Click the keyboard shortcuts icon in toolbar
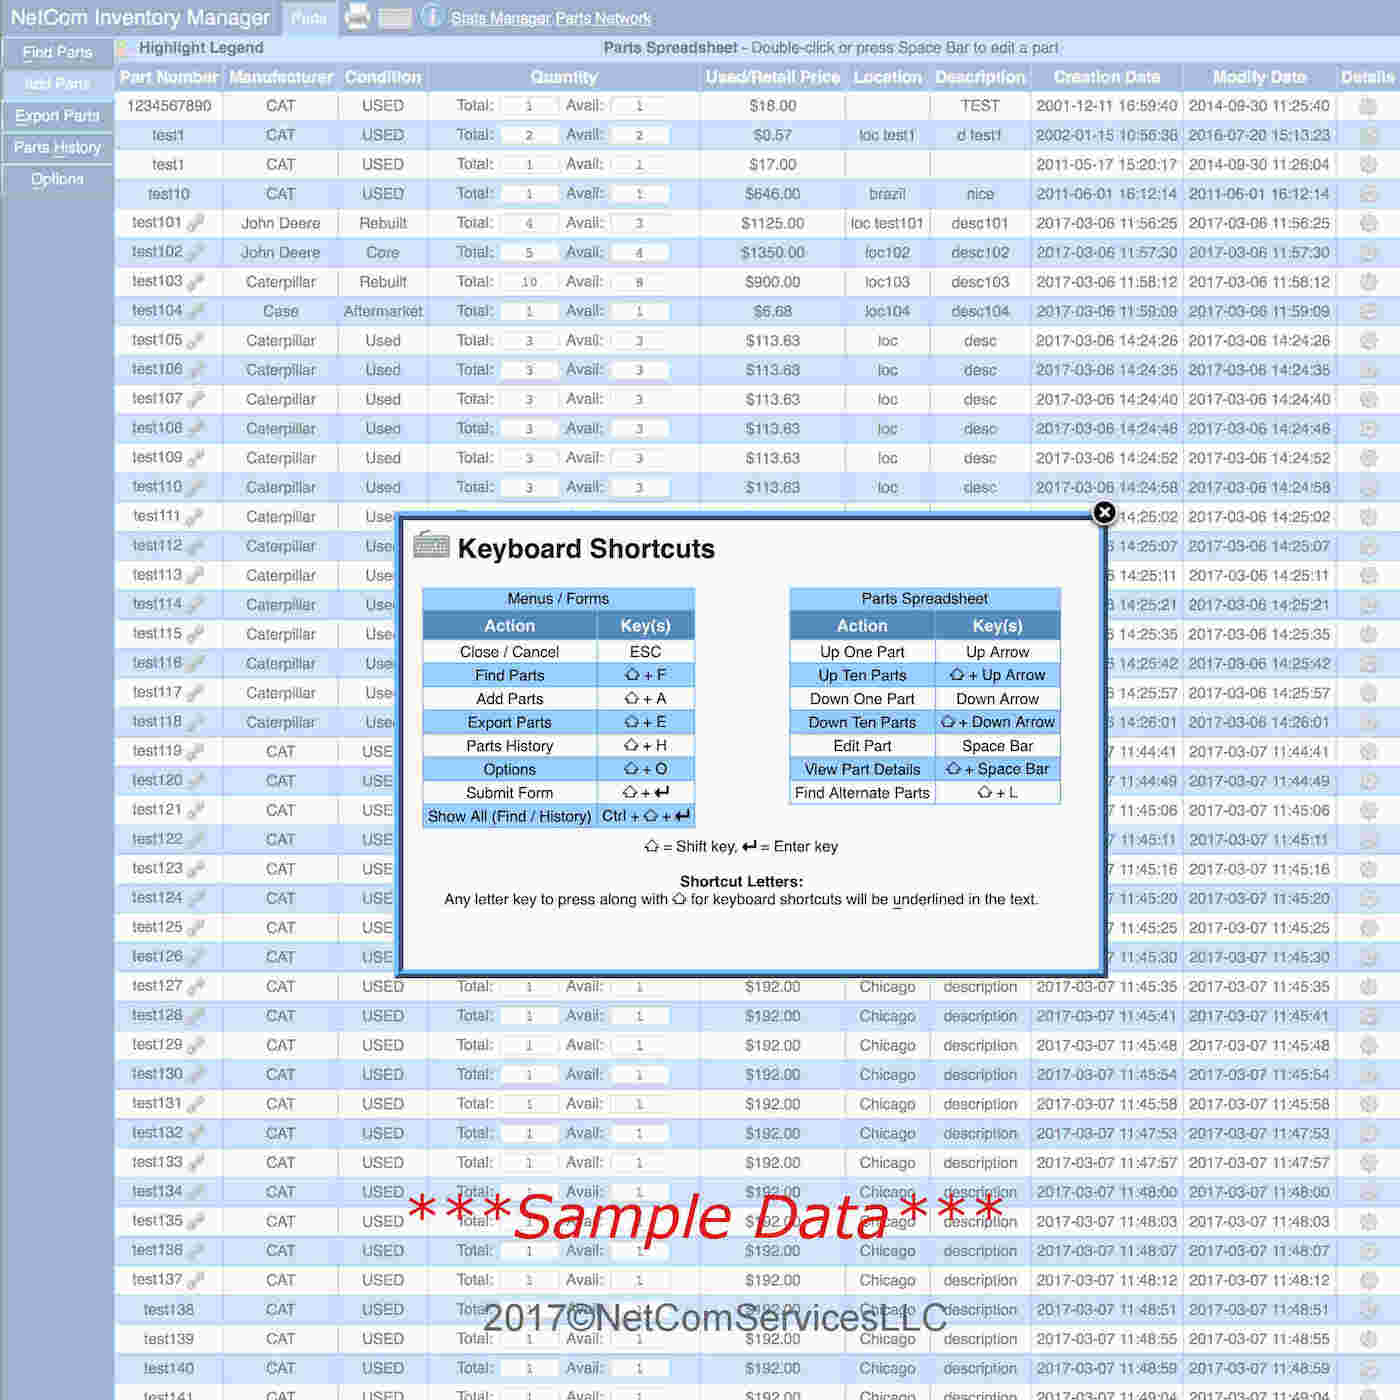Screen dimensions: 1400x1400 [x=395, y=17]
